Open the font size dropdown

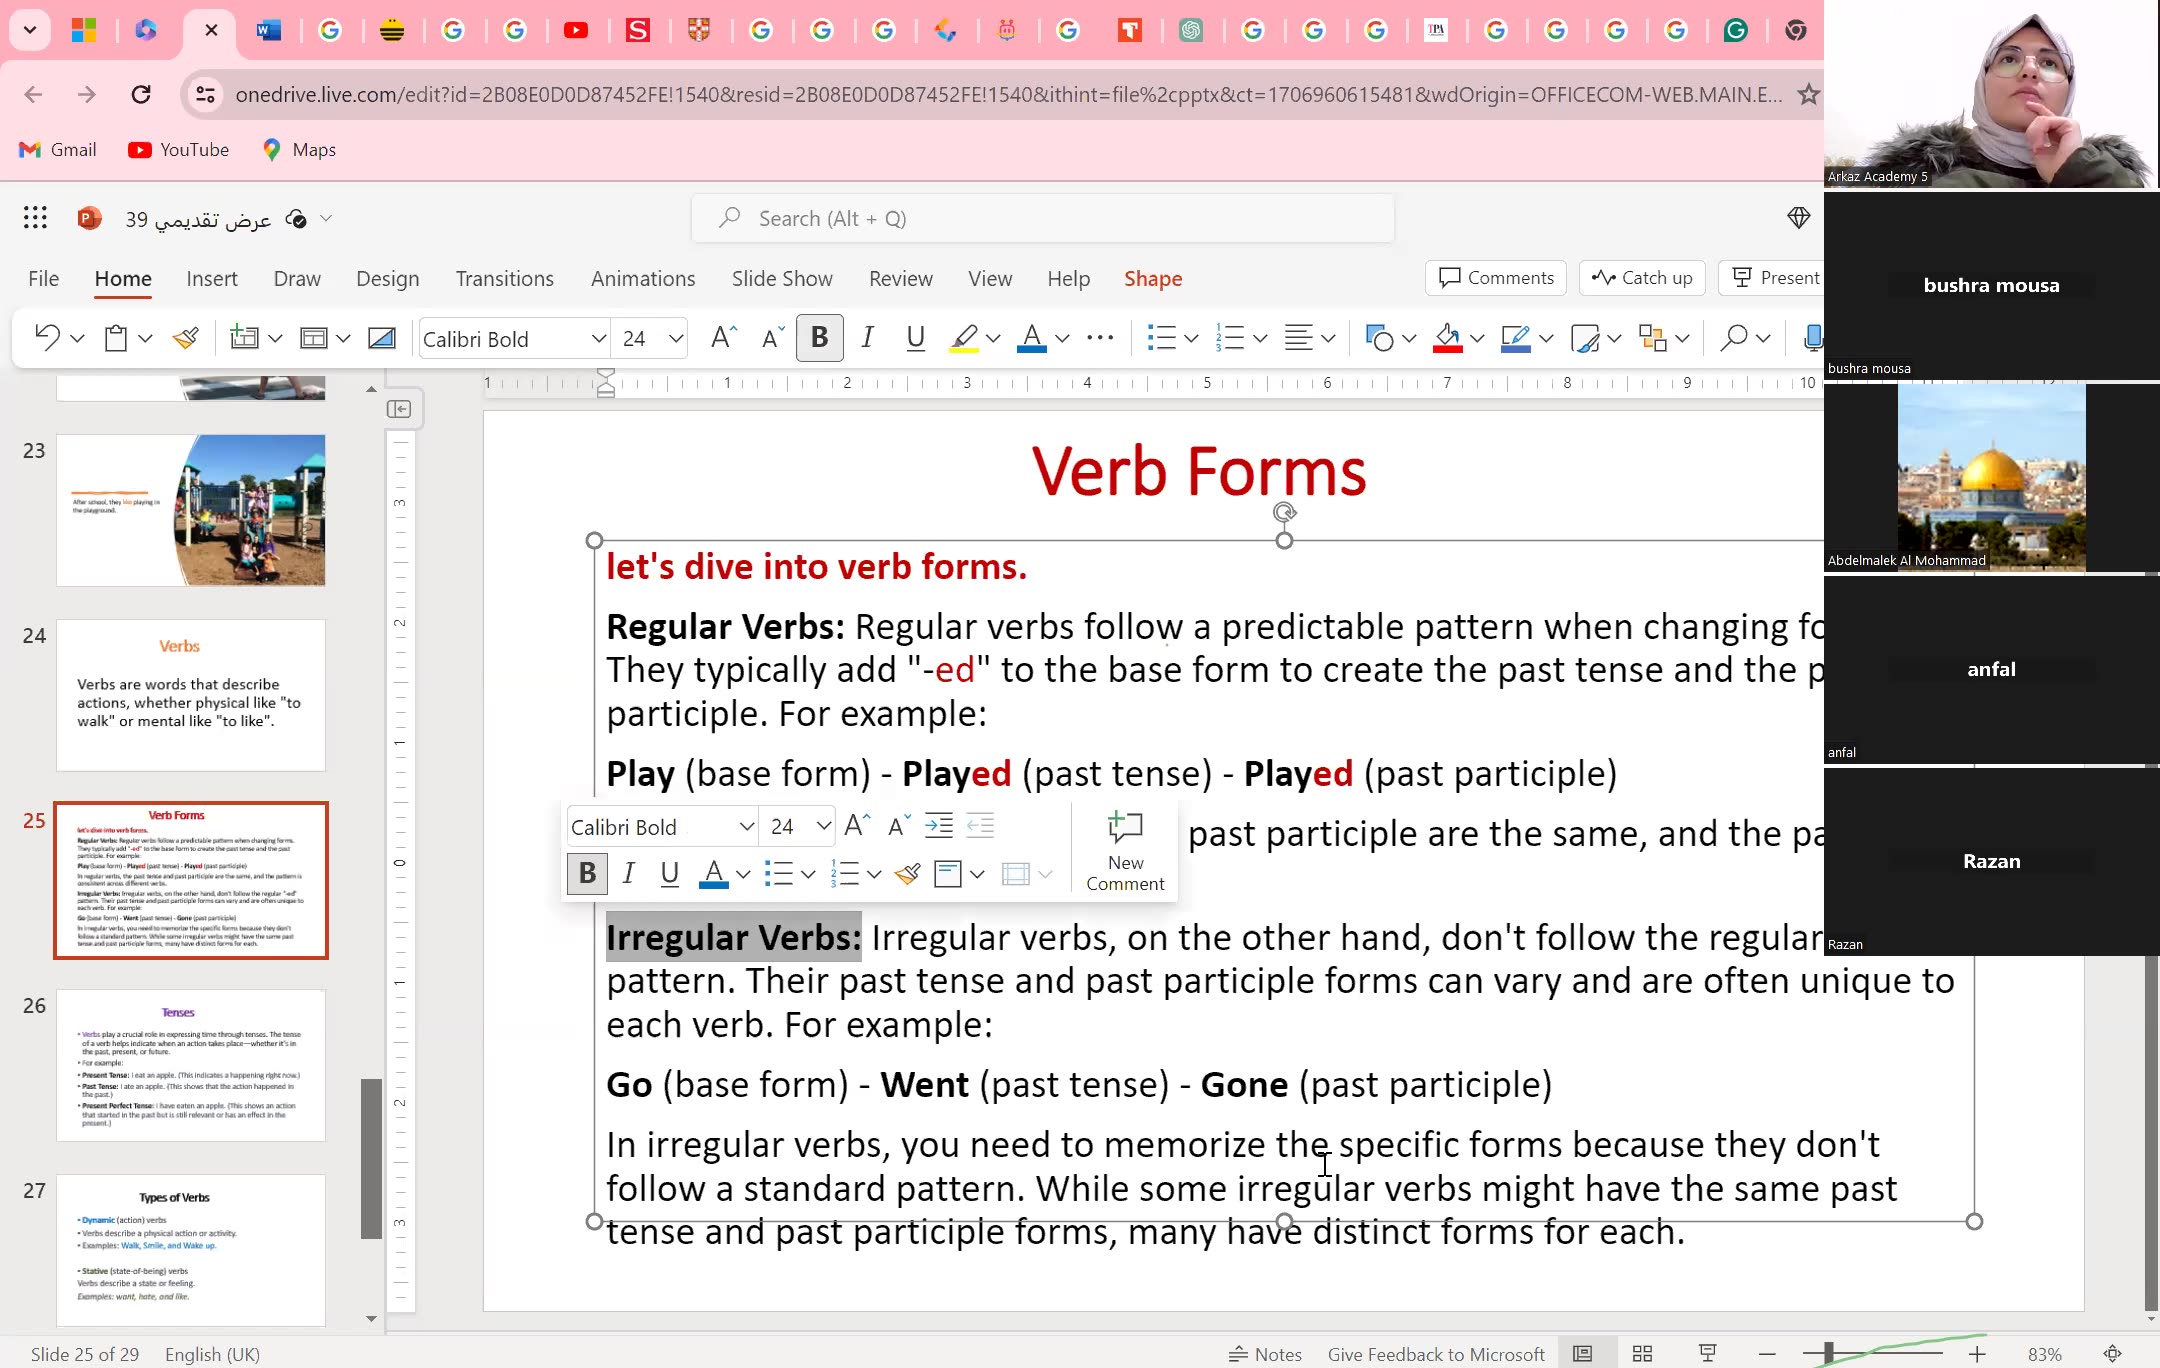(x=678, y=338)
